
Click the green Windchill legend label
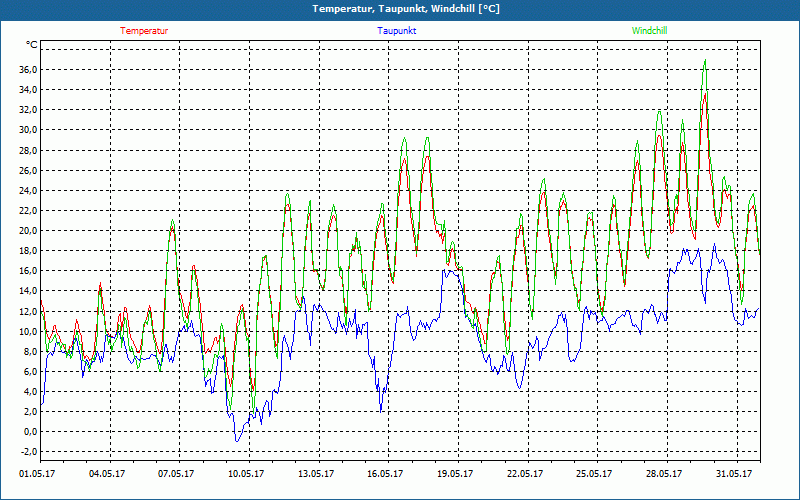649,31
